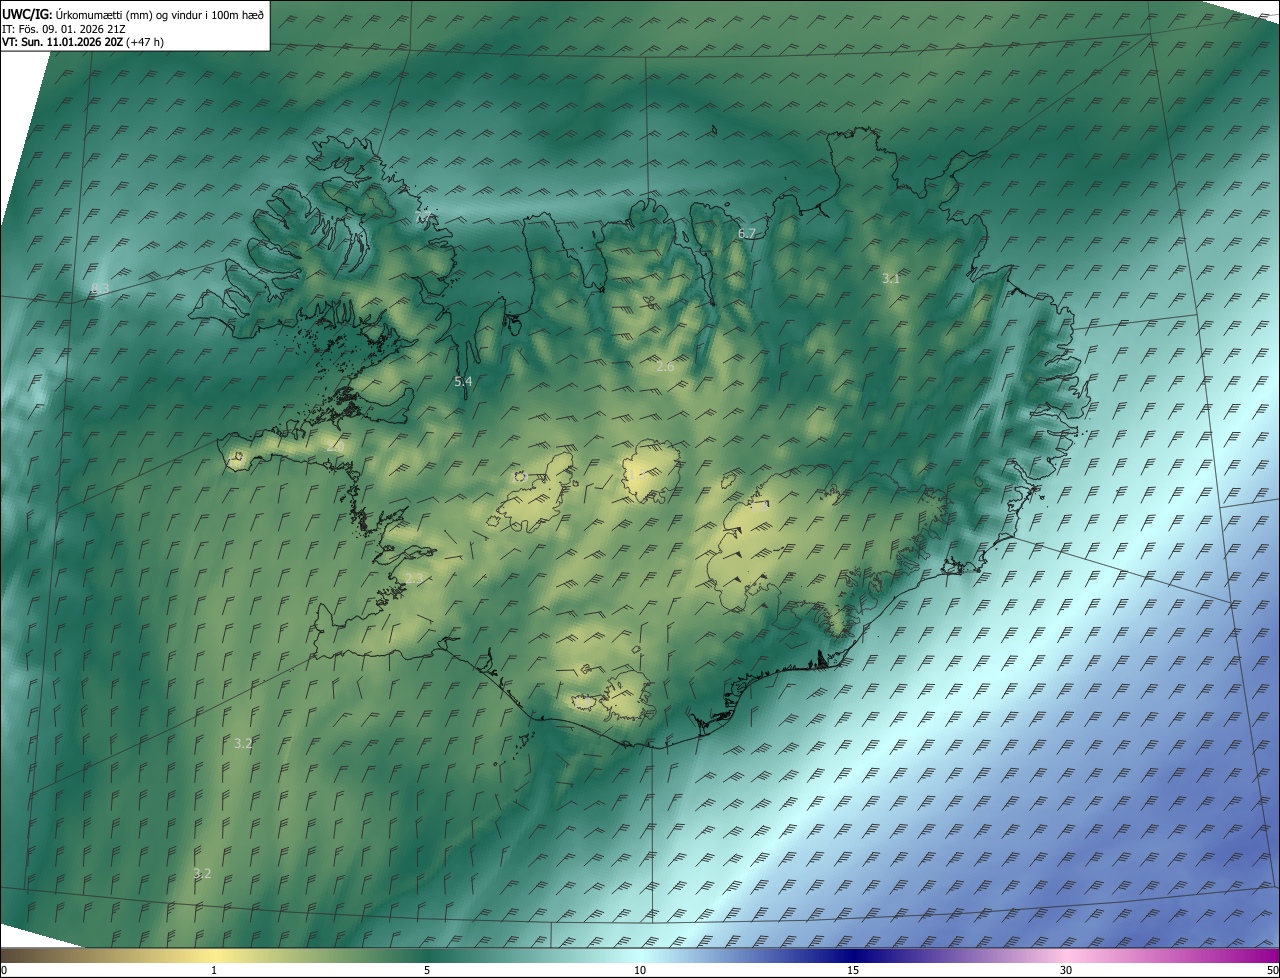Click the 7.7 value near Westfjords

click(x=424, y=216)
